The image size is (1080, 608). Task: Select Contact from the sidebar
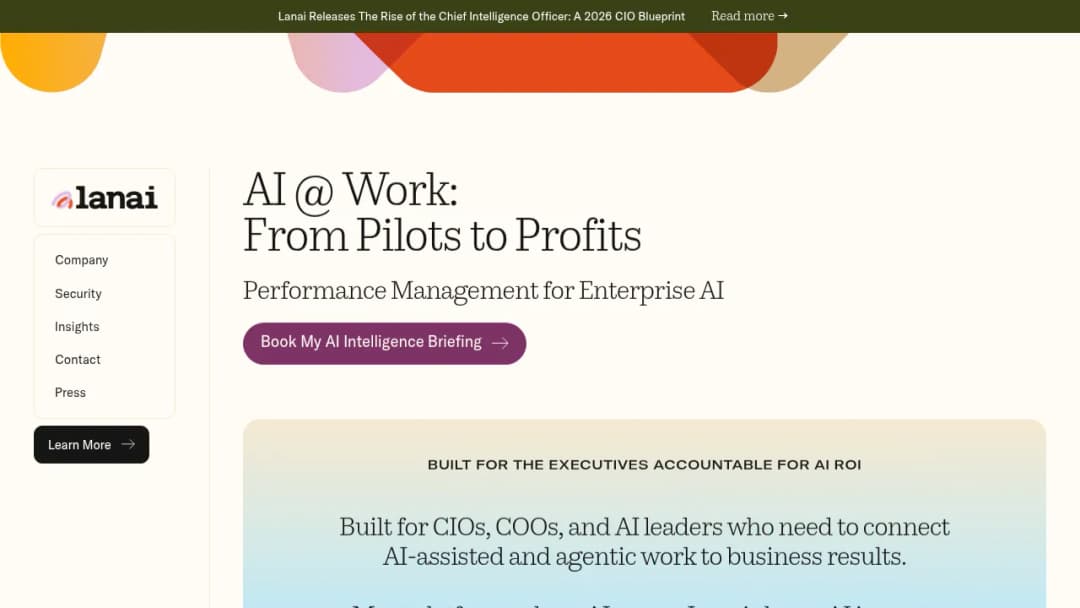coord(77,359)
